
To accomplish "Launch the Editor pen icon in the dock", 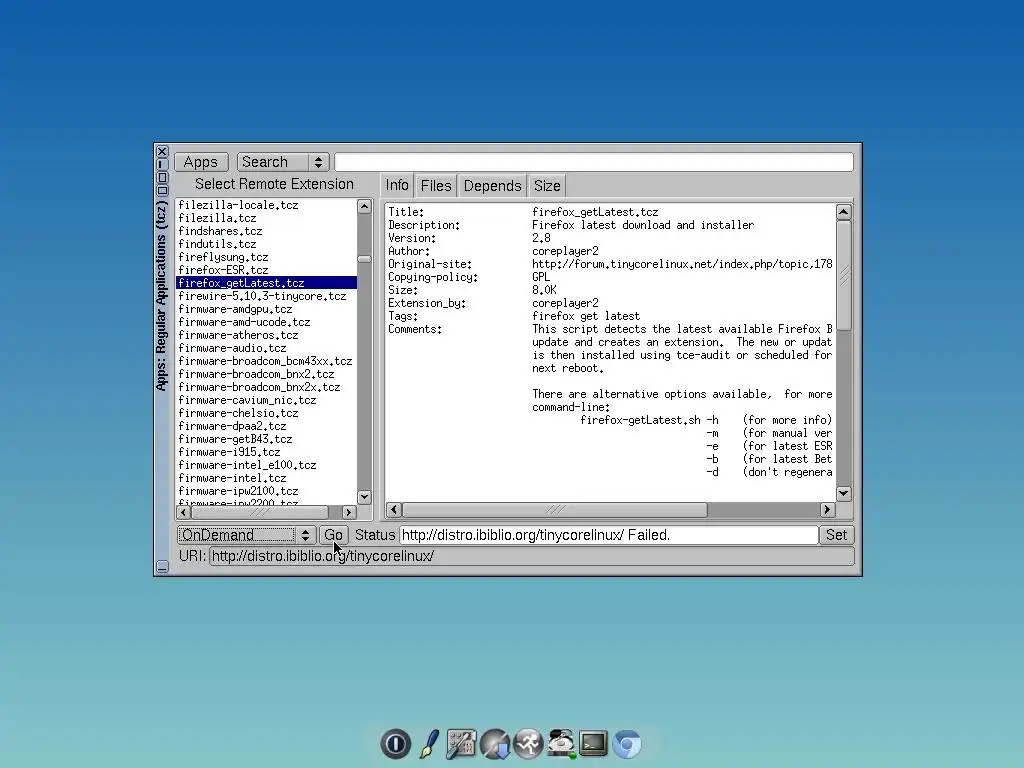I will (x=428, y=744).
